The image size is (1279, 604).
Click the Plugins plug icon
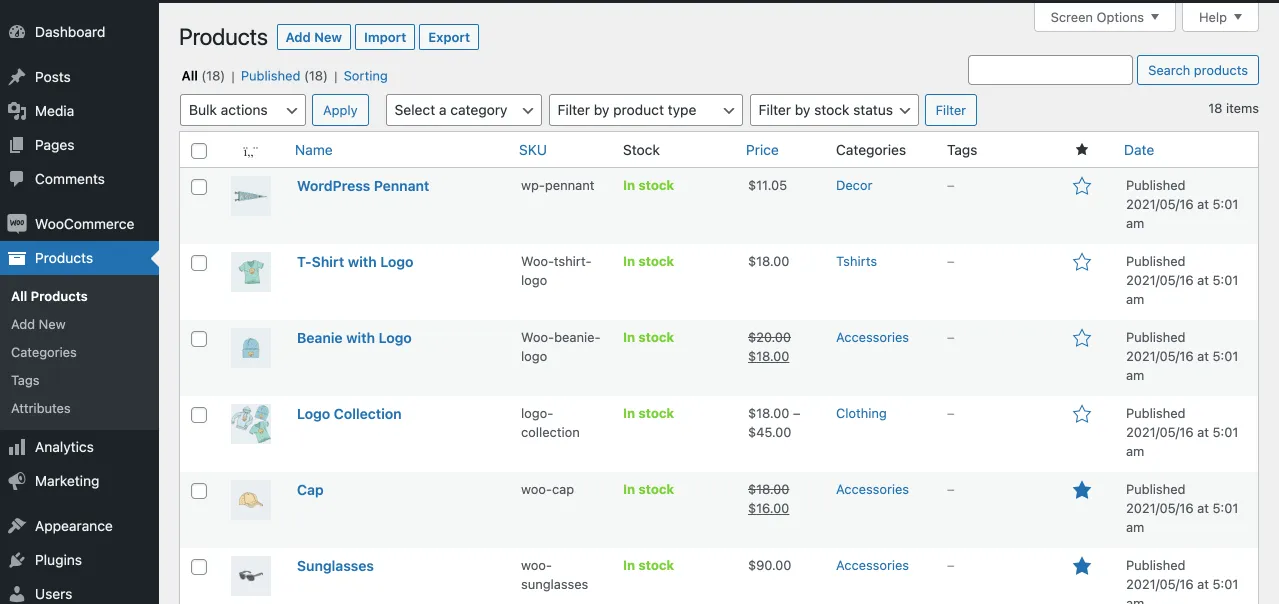pos(16,560)
